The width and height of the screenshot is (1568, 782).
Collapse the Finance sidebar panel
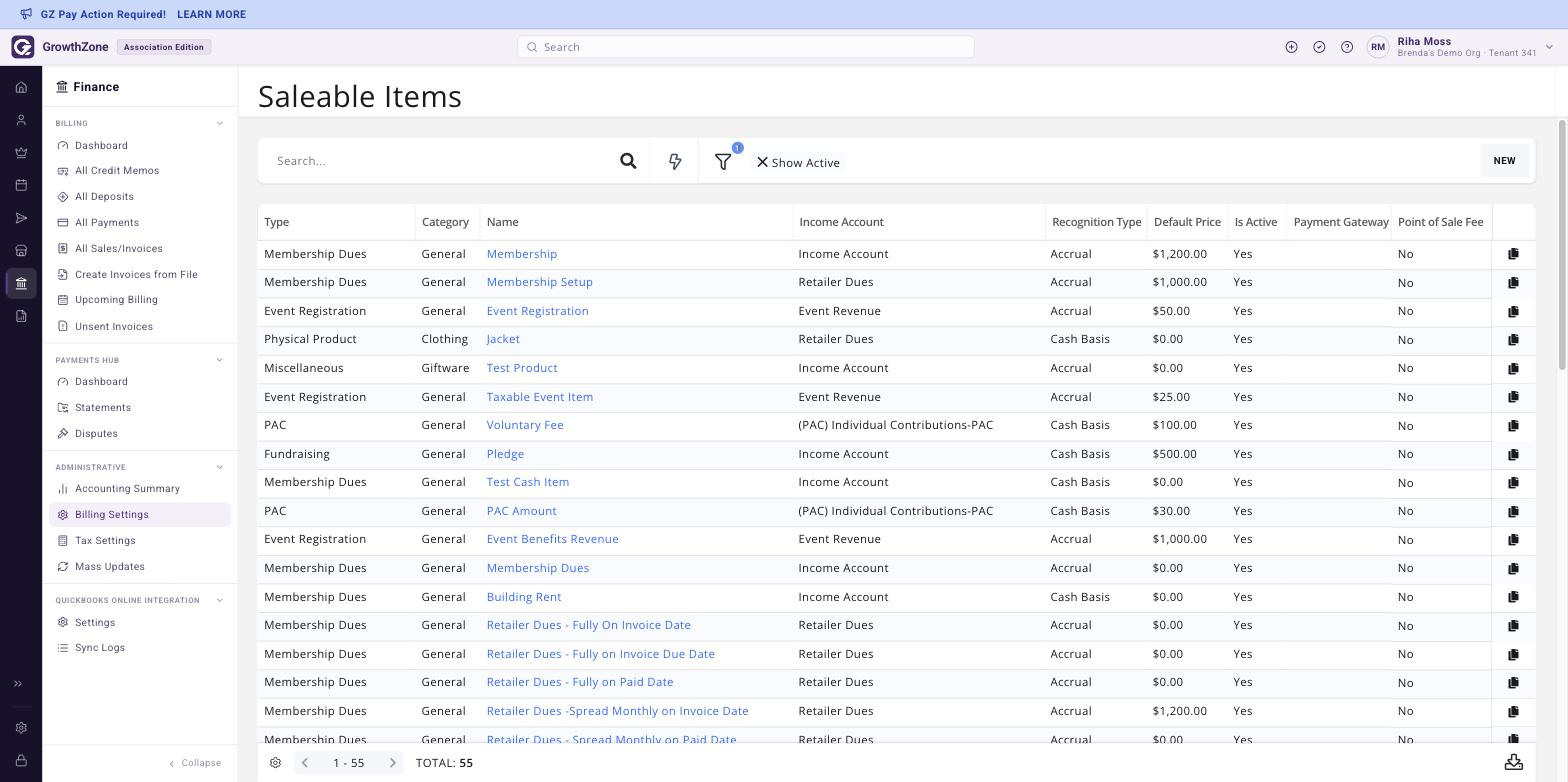(195, 763)
